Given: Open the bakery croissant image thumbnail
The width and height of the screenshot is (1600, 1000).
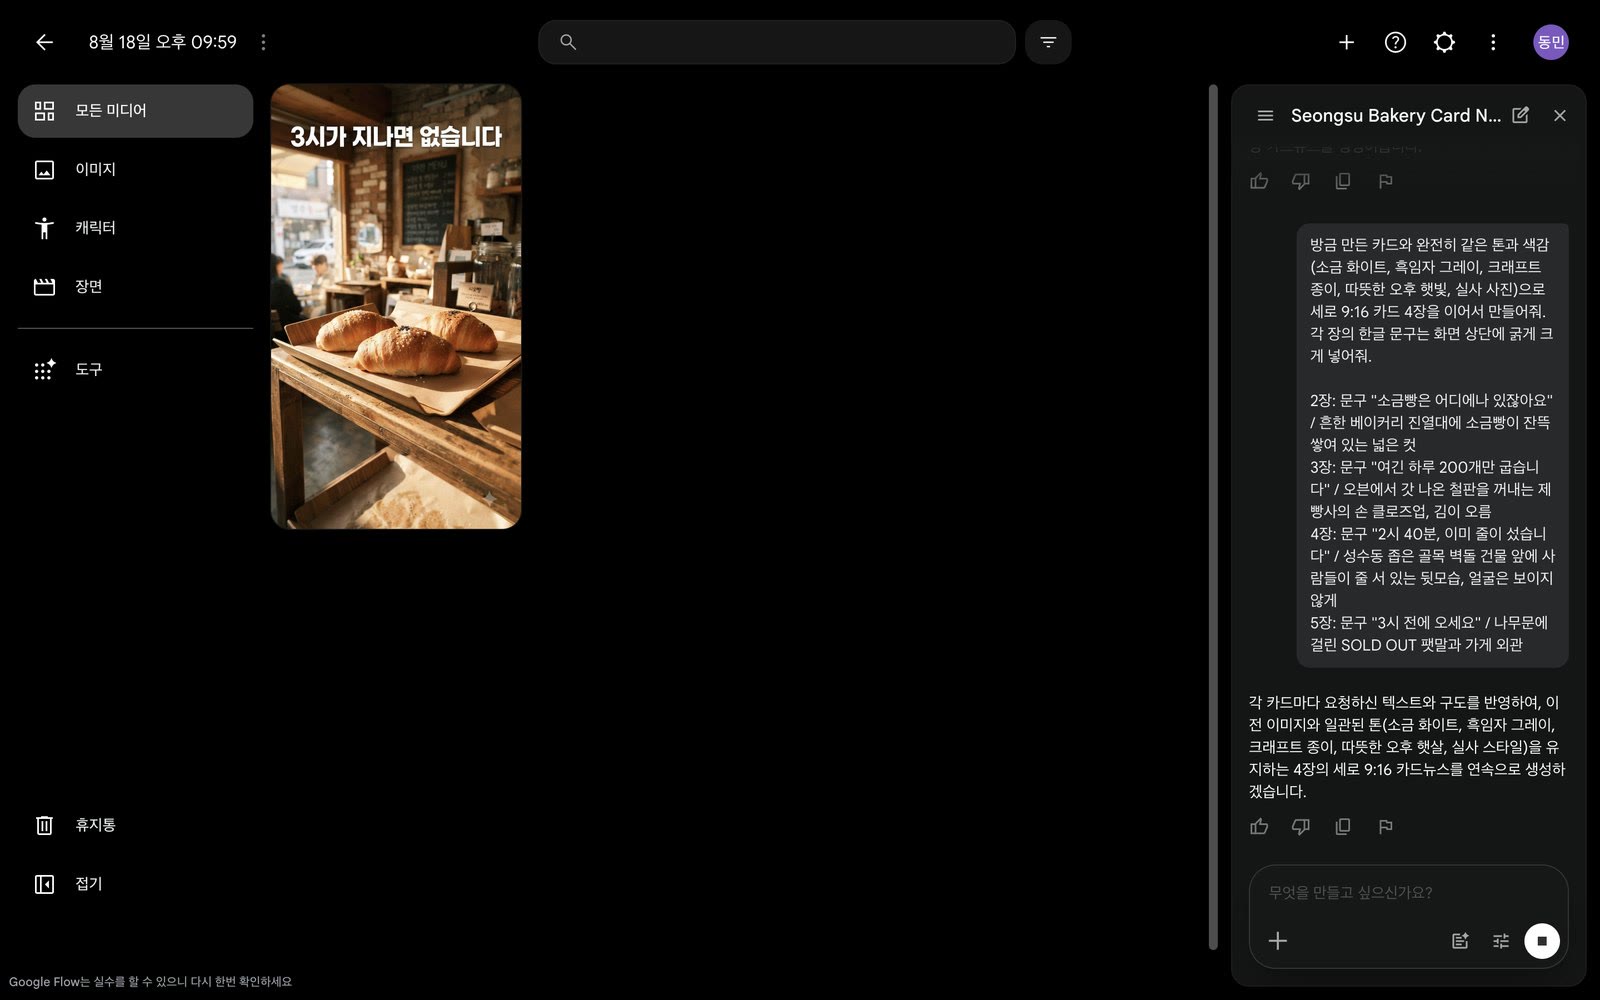Looking at the screenshot, I should pos(396,306).
